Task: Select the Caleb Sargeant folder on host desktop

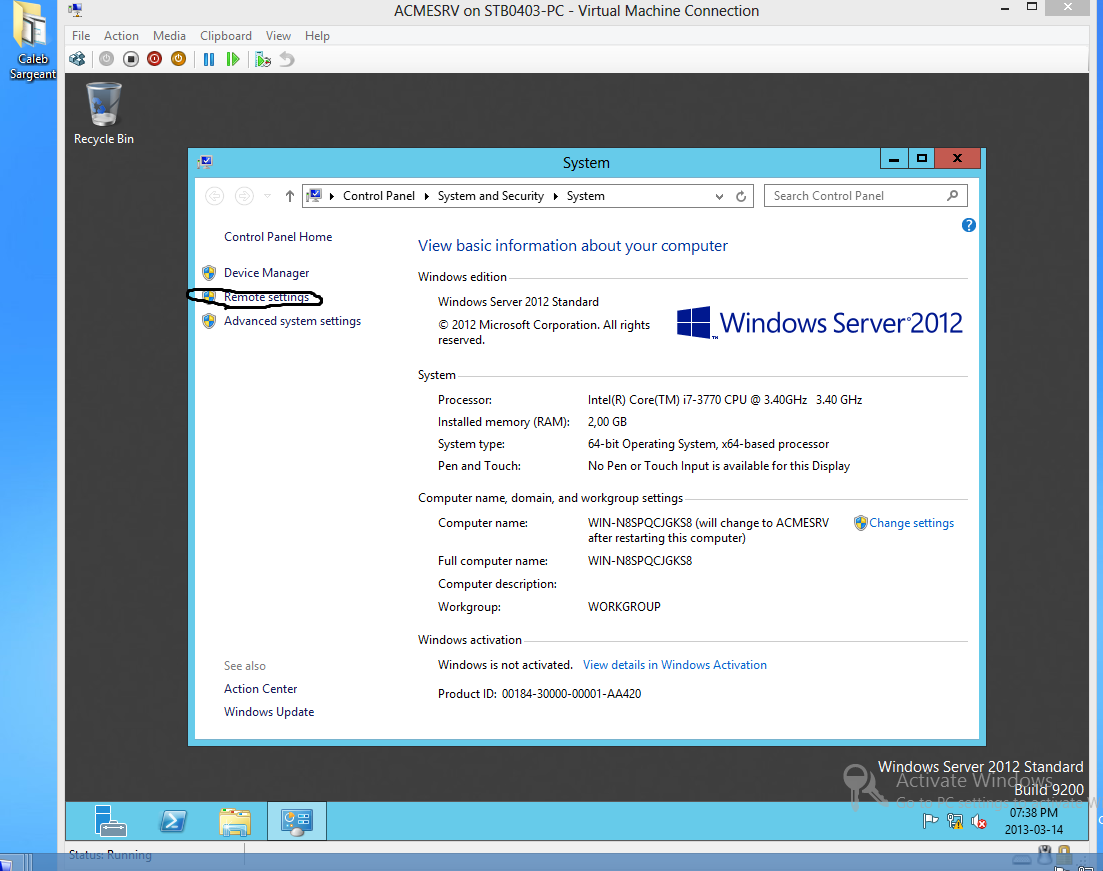Action: [x=32, y=41]
